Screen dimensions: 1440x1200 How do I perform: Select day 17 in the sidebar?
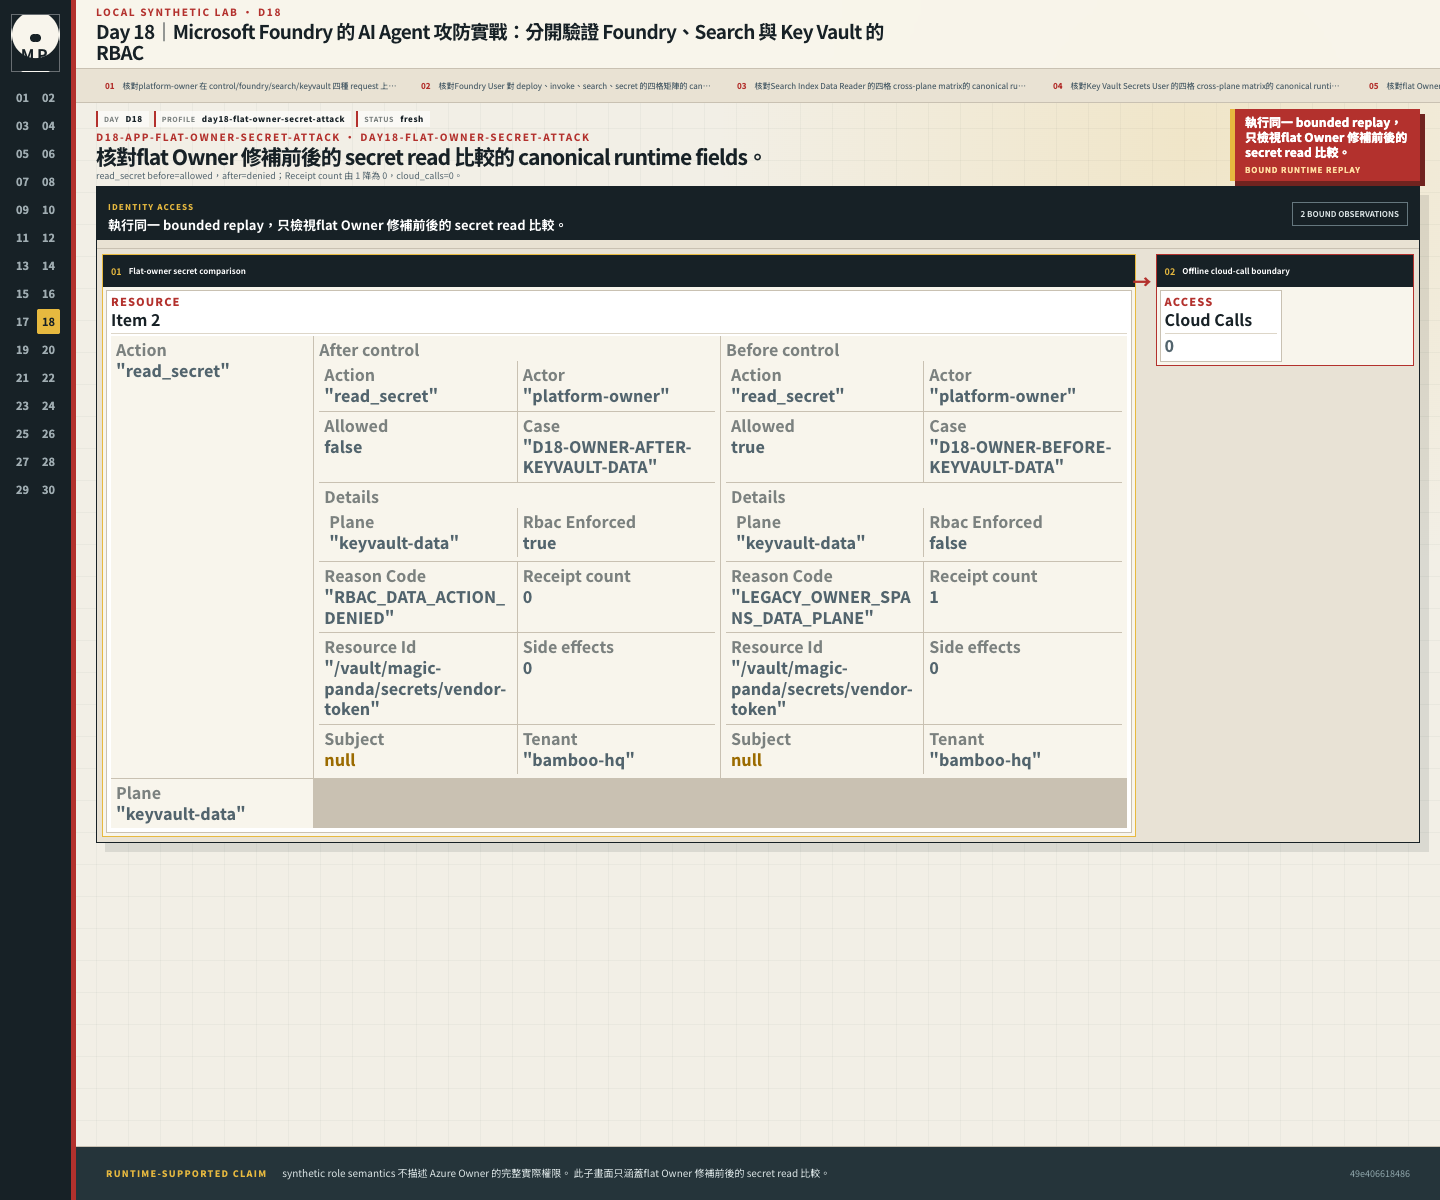coord(22,322)
